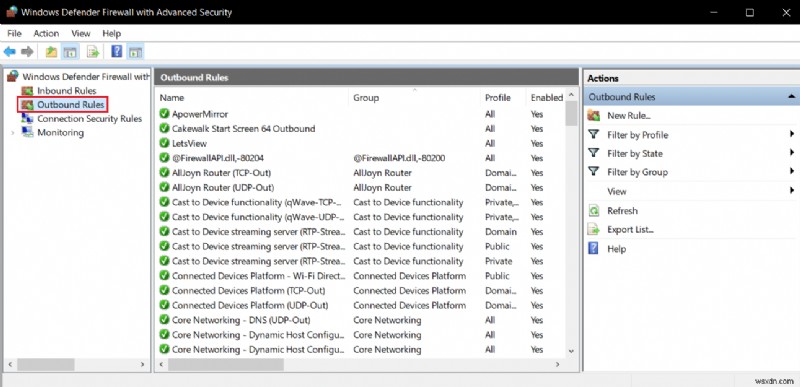The image size is (800, 387).
Task: Click the Help icon in Actions pane
Action: coord(593,249)
